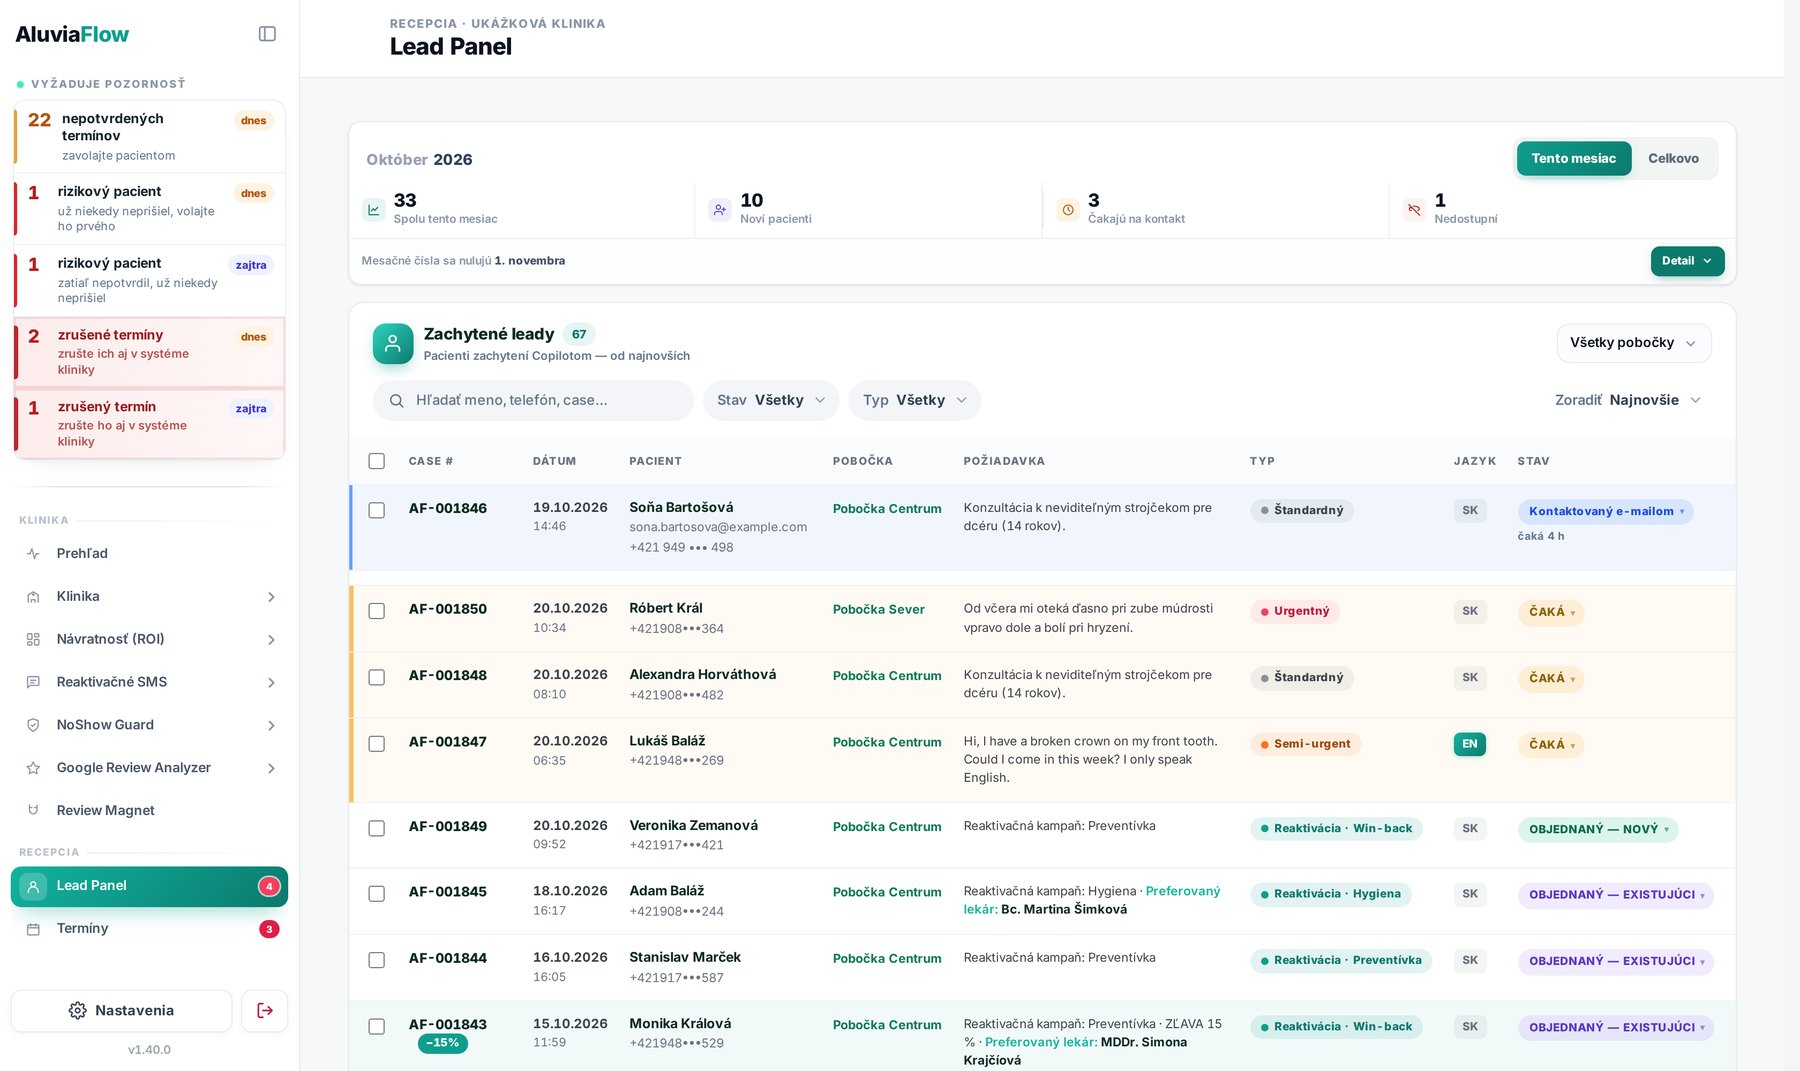Click the EN language badge for Lukáš Baláž
1800x1071 pixels.
[x=1470, y=744]
